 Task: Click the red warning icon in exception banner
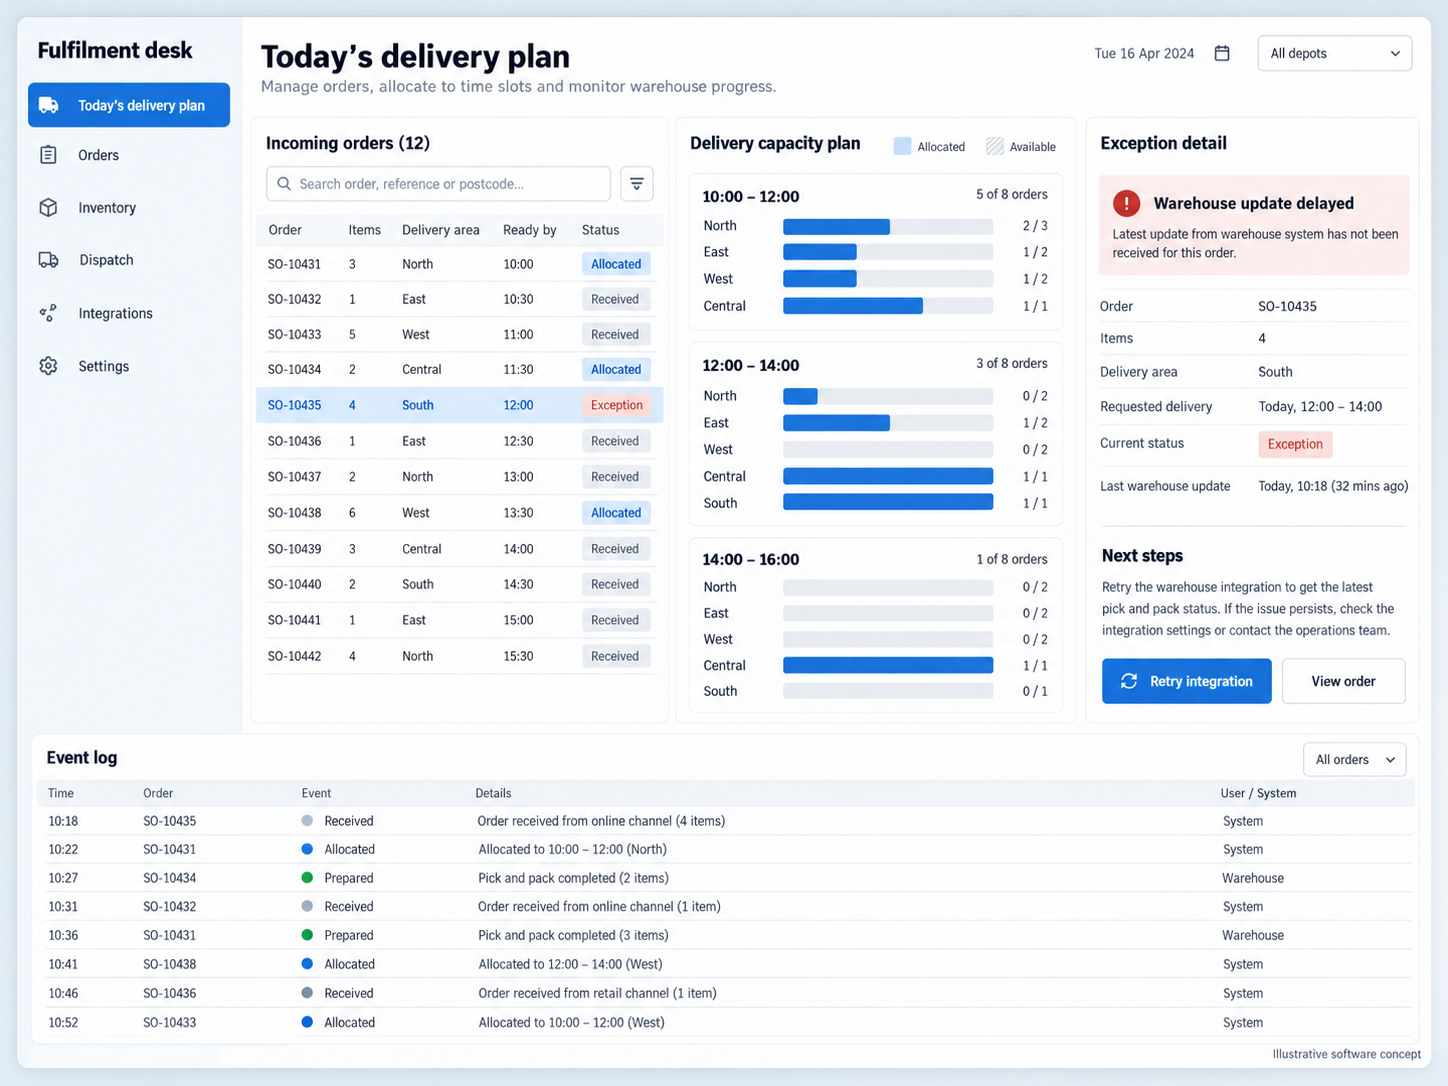pos(1126,203)
